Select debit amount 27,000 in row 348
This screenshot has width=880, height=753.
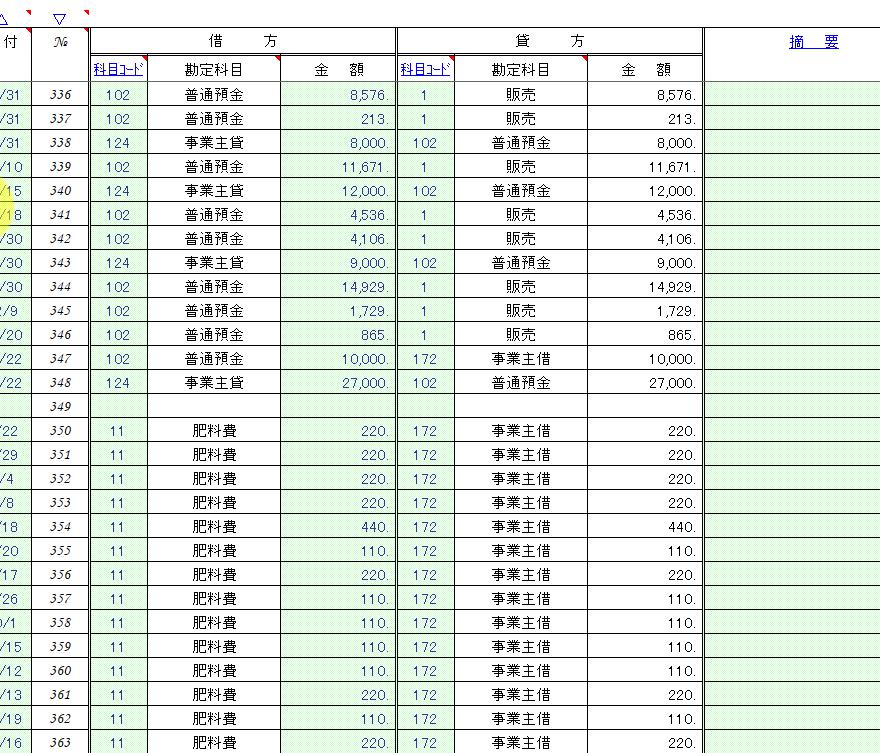(338, 383)
